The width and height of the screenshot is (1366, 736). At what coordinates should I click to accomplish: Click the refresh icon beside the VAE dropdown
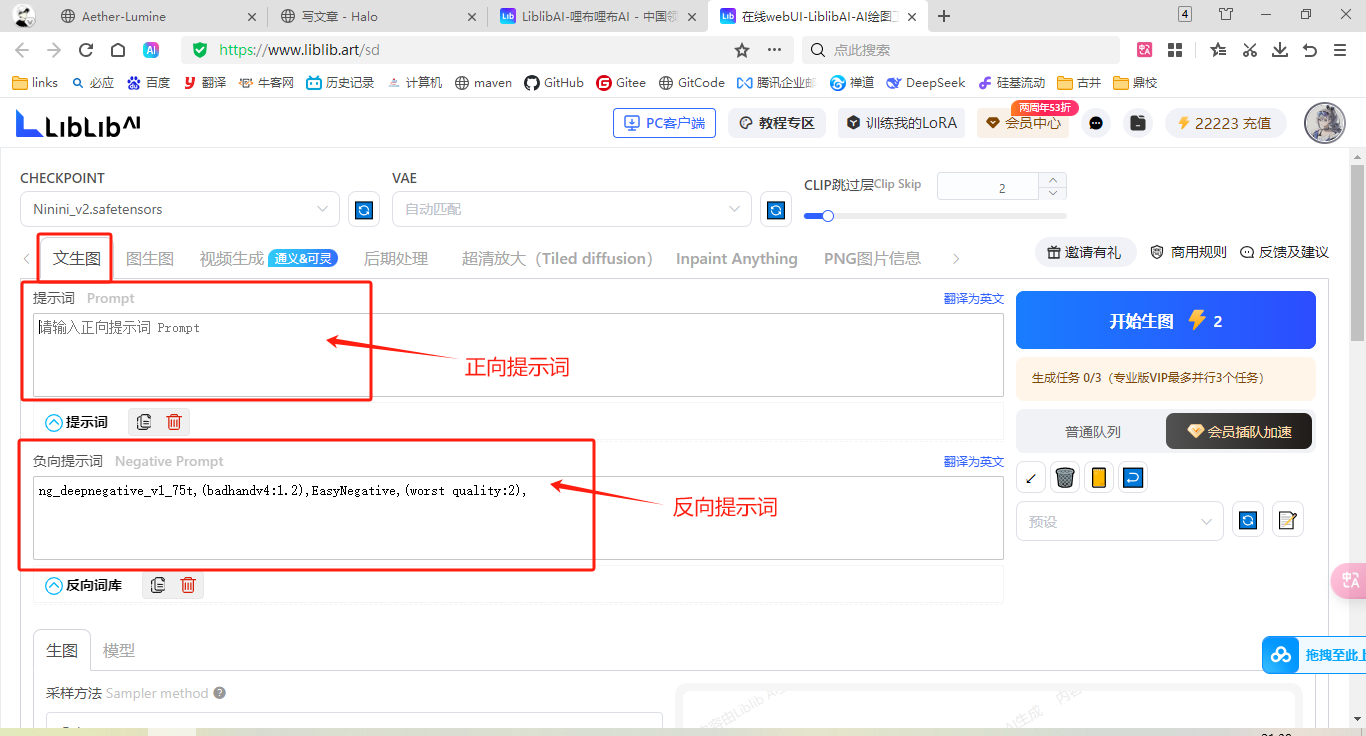[775, 210]
